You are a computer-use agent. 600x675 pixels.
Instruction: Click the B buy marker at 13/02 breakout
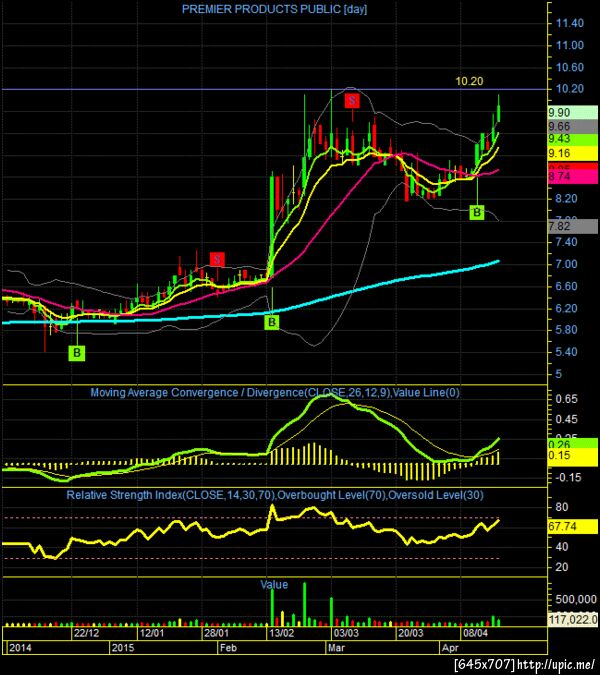click(x=272, y=322)
